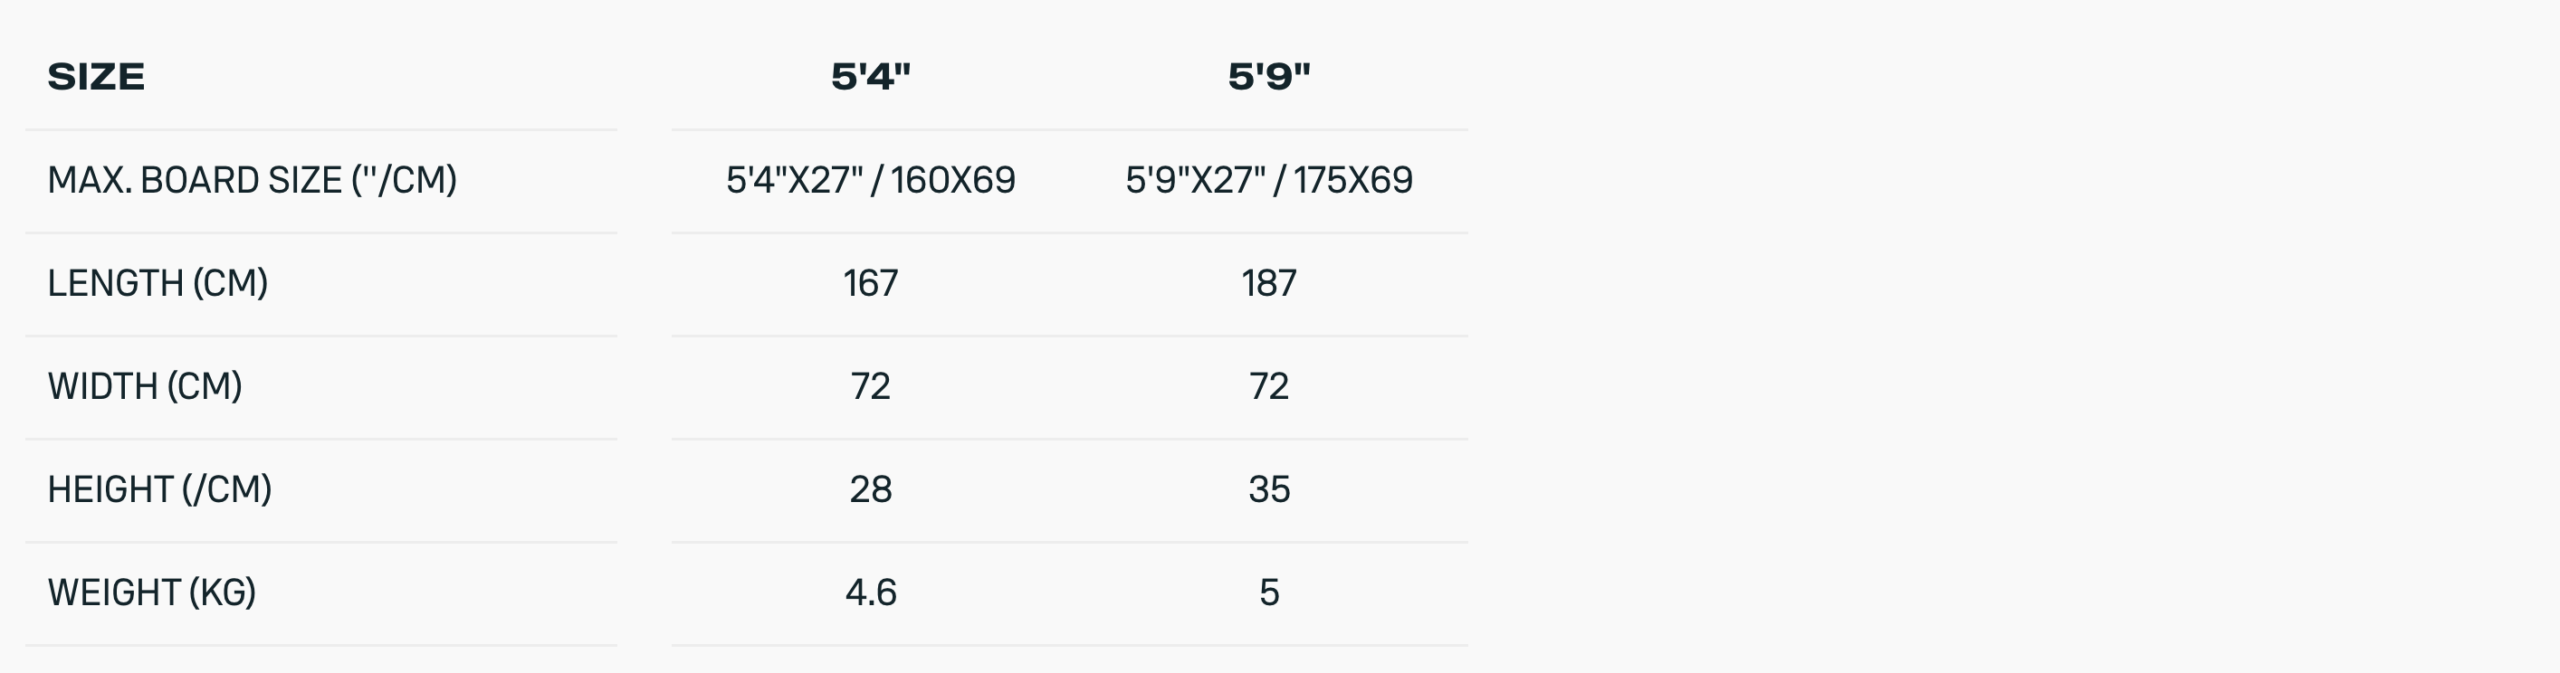Click the divider line below WEIGHT row
The image size is (2560, 673).
321,645
